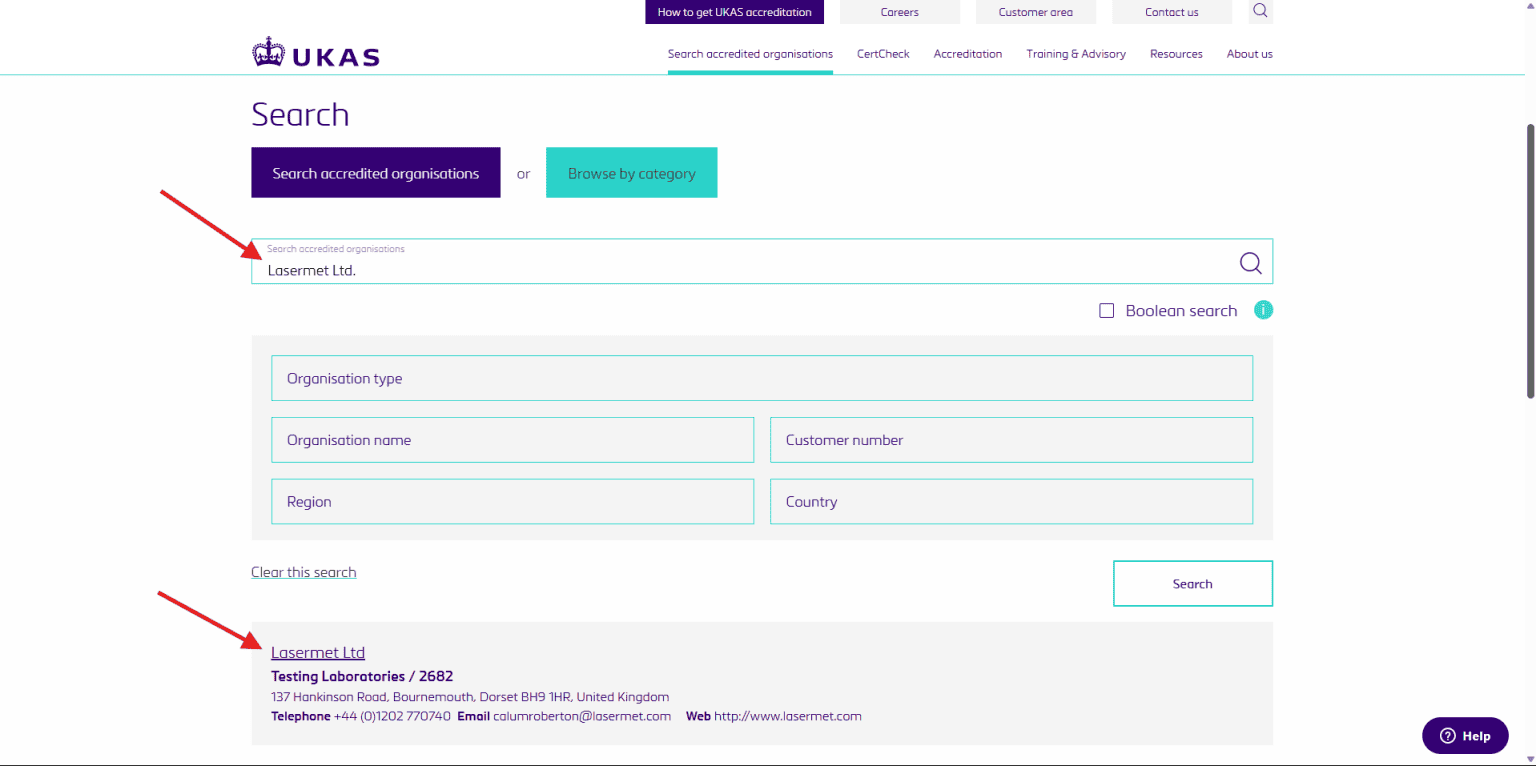Click the calumroberton@lasermet.com email address

click(x=582, y=716)
